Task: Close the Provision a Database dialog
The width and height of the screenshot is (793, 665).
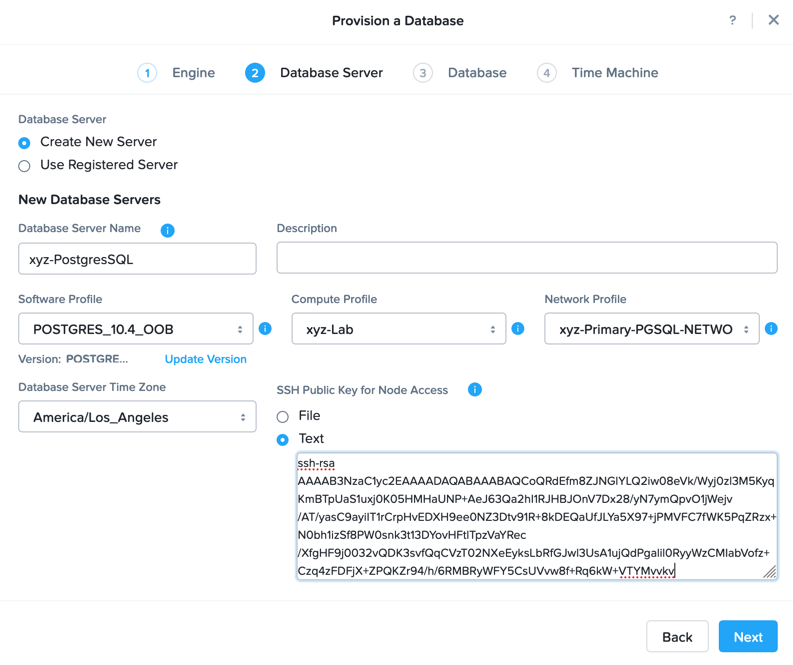Action: pos(773,20)
